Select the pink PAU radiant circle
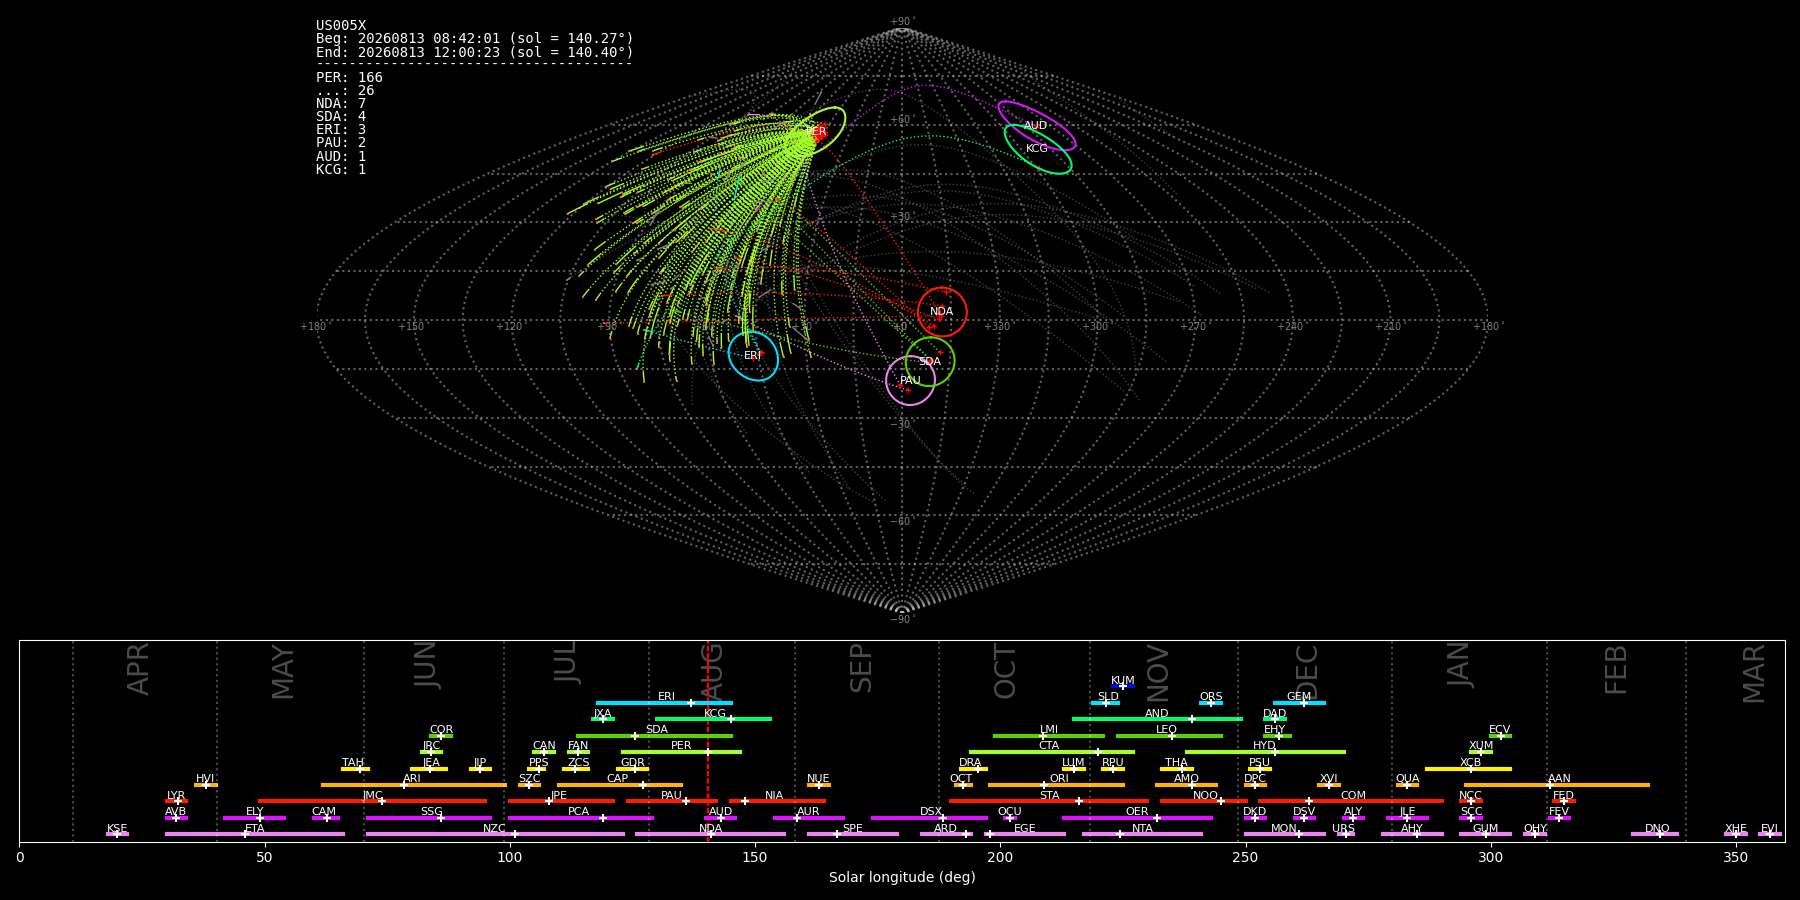Screen dimensions: 1800x900 pos(910,380)
